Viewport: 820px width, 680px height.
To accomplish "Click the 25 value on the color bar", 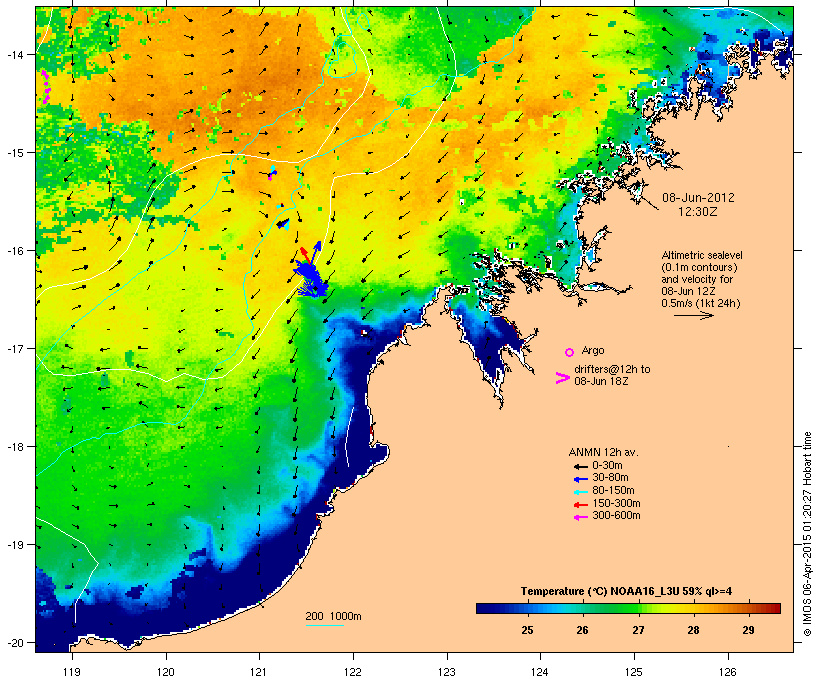I will coord(527,630).
